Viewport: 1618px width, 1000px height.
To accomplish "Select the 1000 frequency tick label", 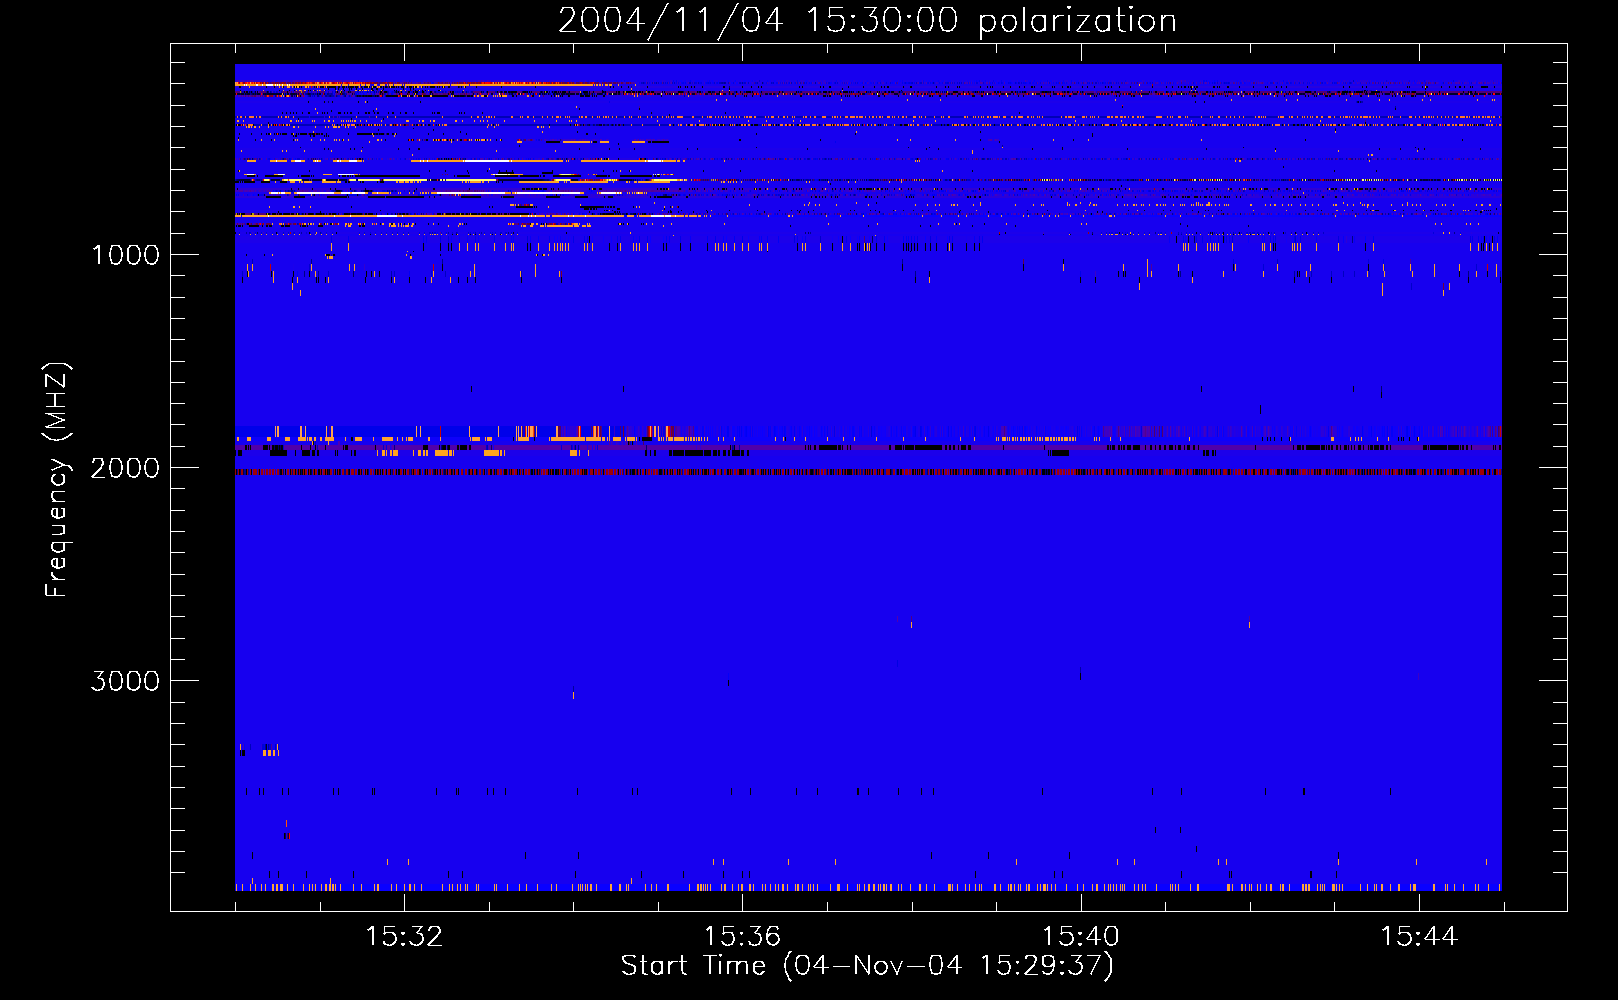I will (125, 255).
